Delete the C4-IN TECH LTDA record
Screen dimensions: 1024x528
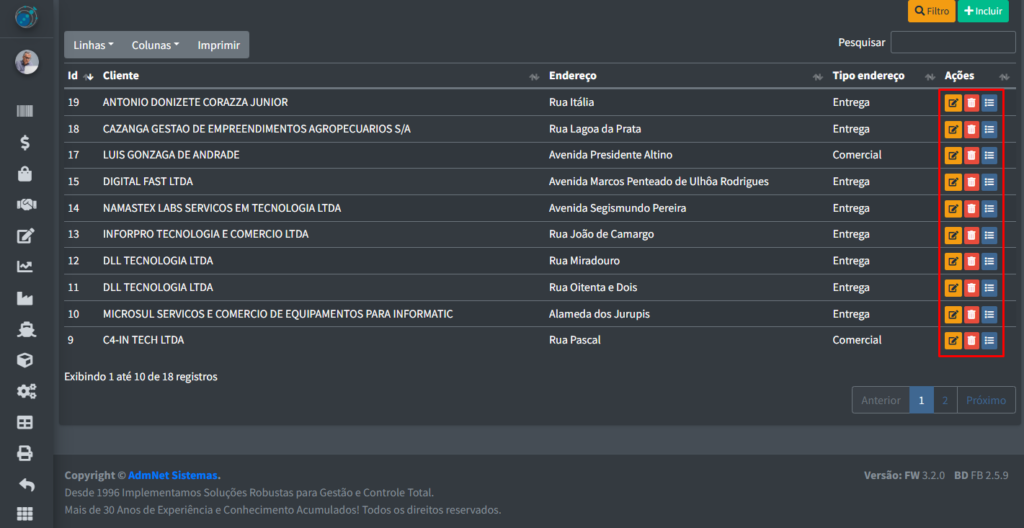coord(971,340)
